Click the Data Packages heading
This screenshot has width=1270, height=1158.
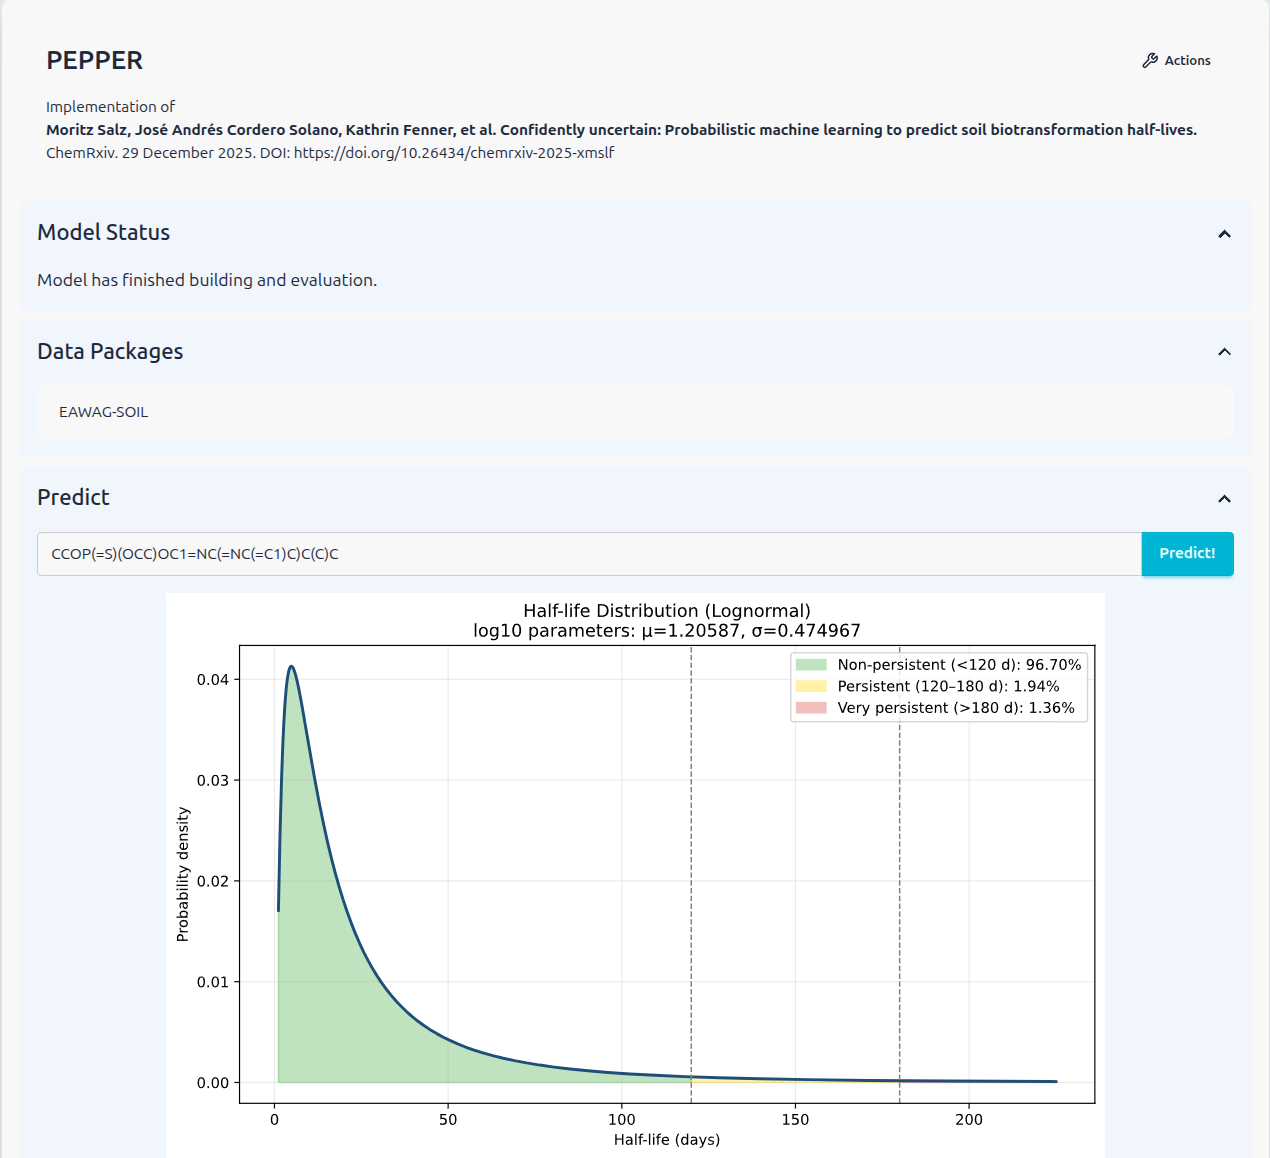click(x=110, y=352)
